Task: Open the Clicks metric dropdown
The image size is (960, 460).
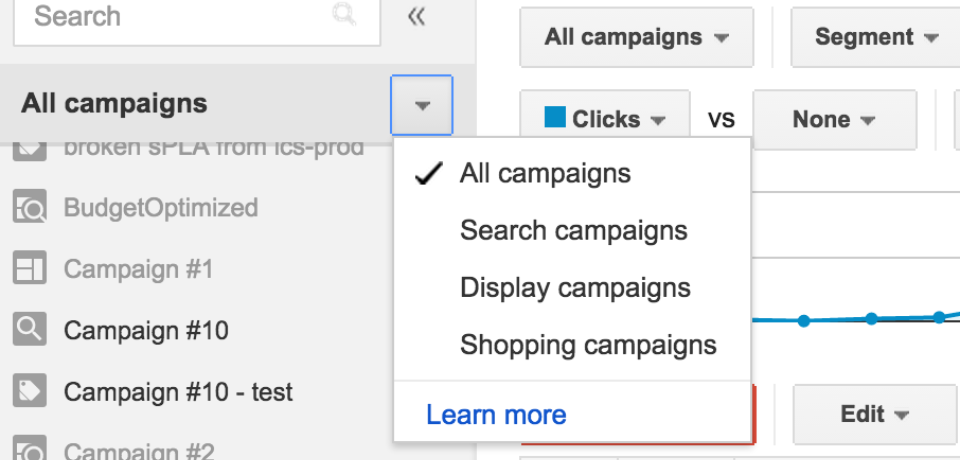Action: click(605, 119)
